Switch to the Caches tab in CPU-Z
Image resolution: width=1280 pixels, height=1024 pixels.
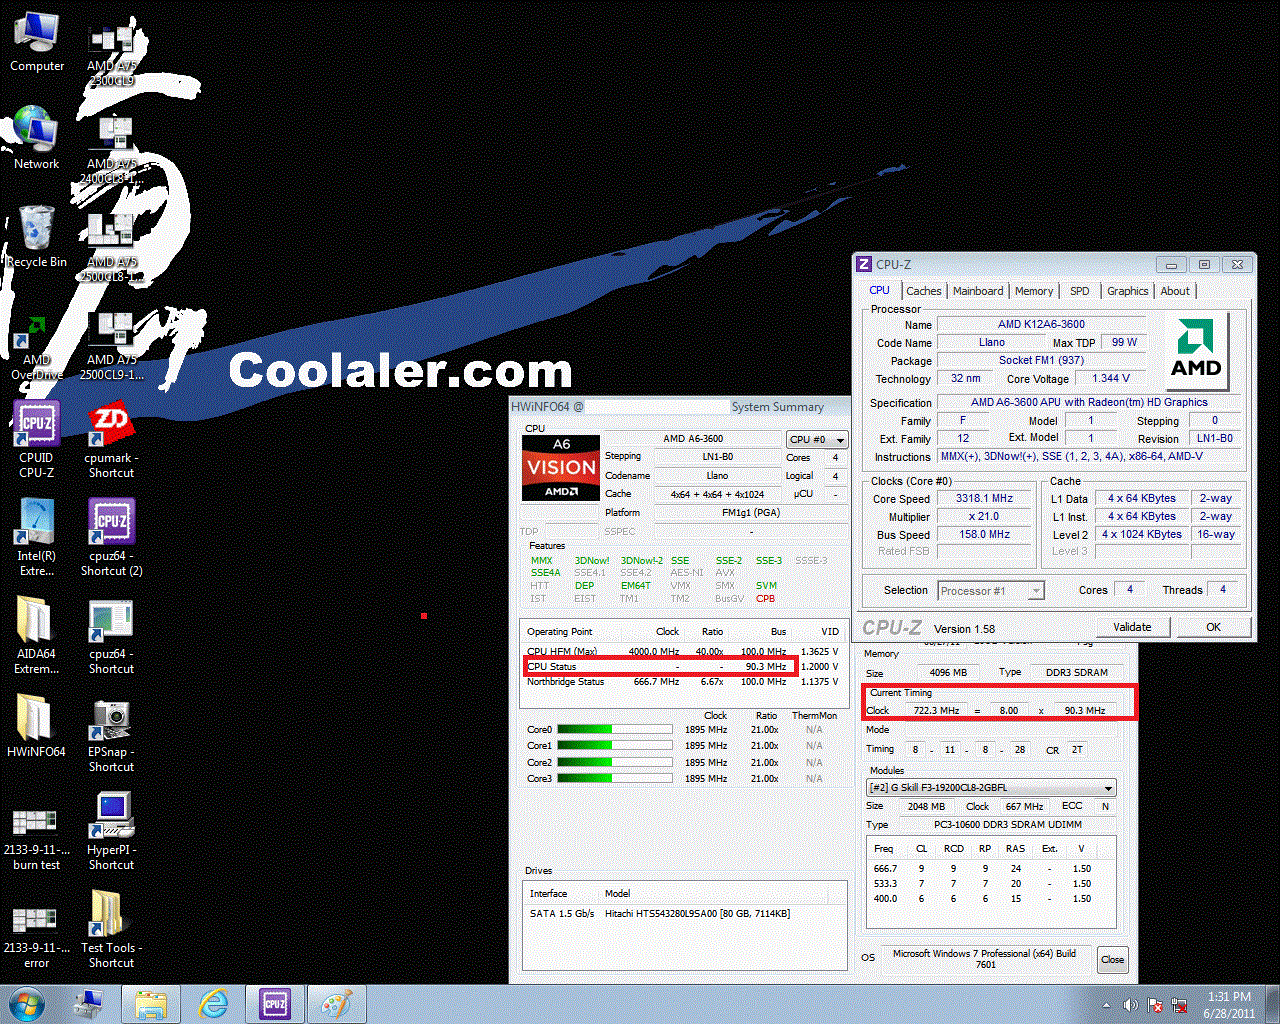(x=924, y=291)
